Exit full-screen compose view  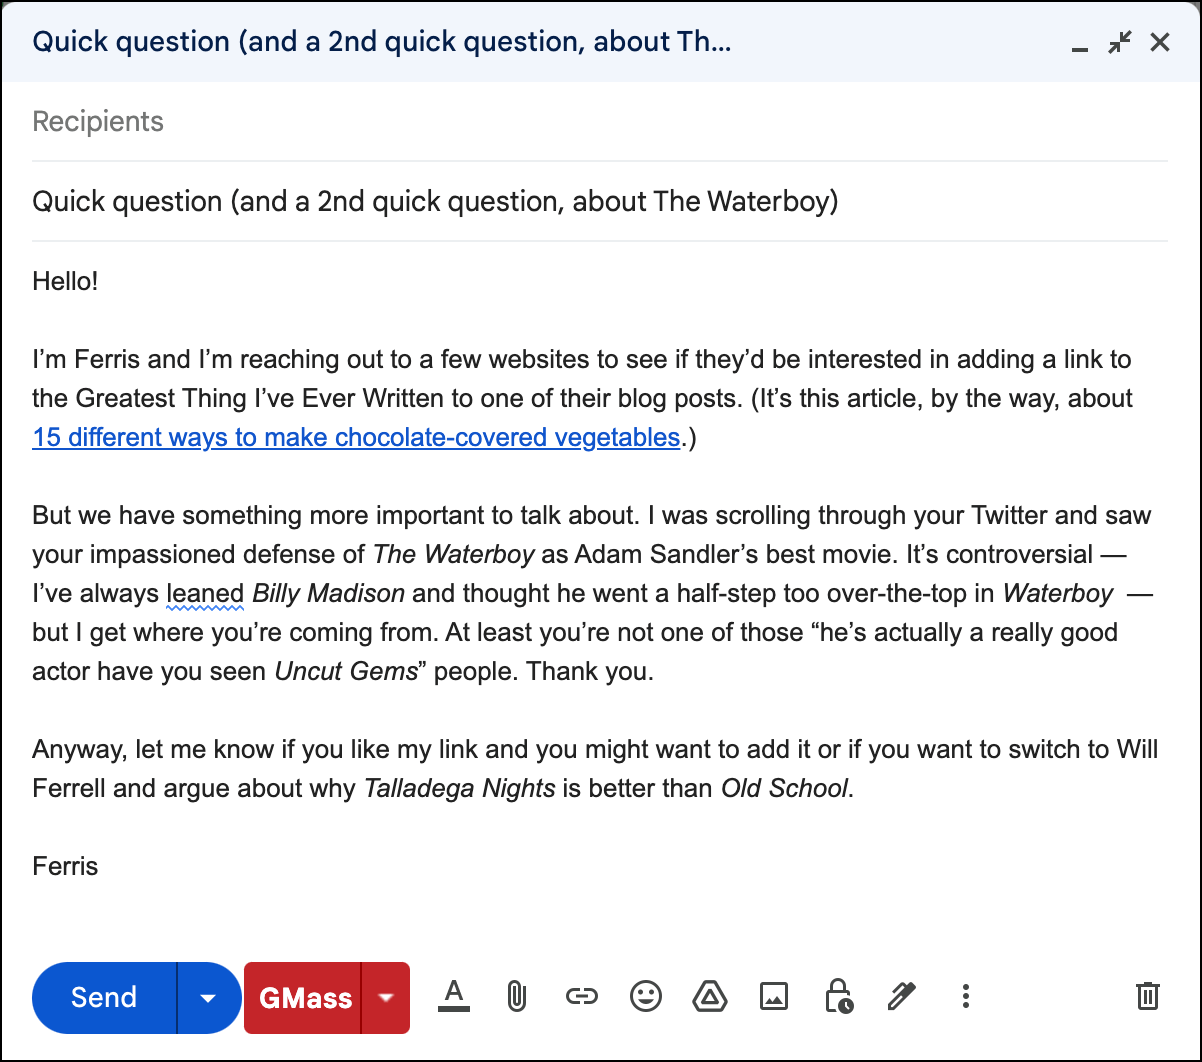[1119, 42]
